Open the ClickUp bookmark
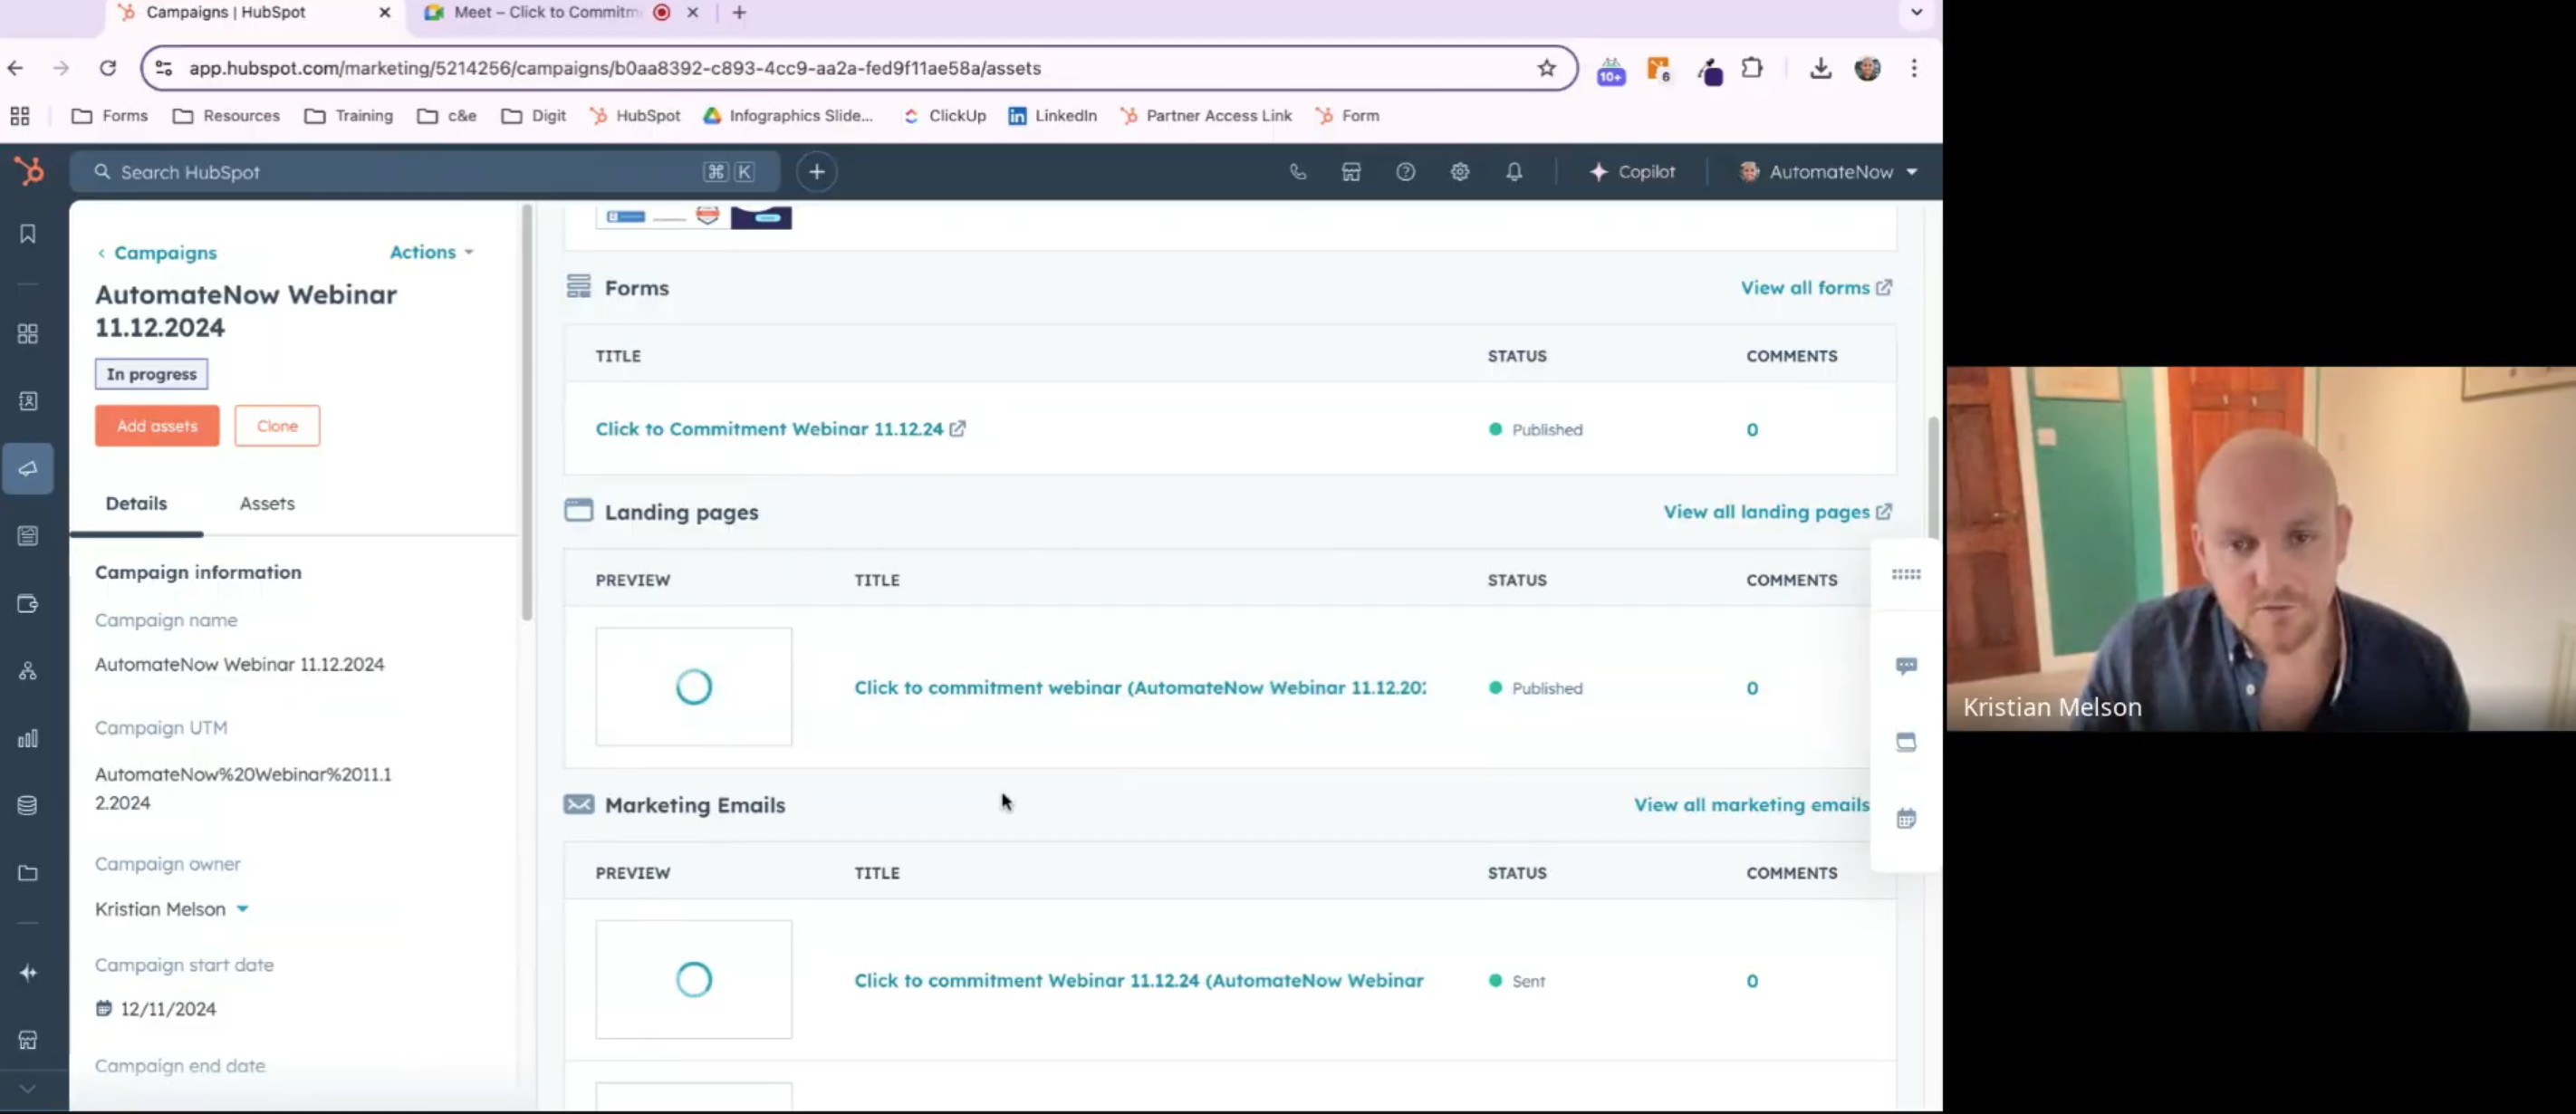The image size is (2576, 1114). tap(944, 116)
